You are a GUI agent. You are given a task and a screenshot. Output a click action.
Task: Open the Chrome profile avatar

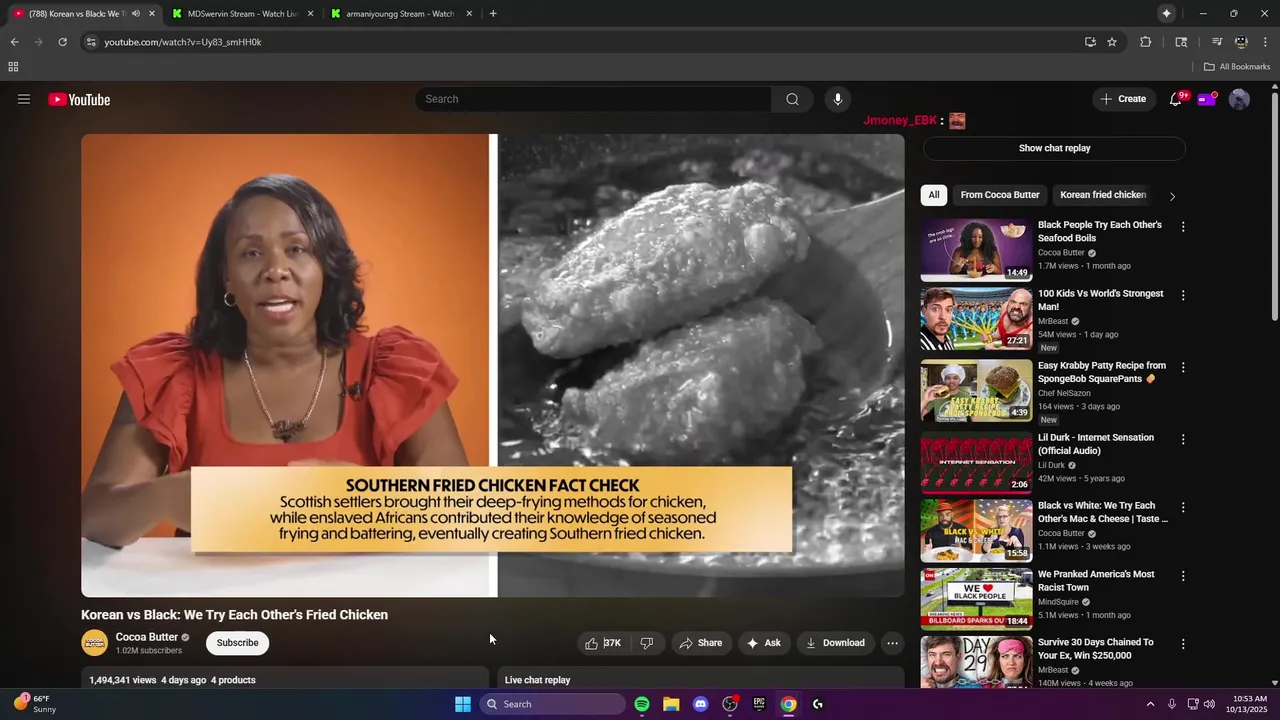click(1241, 42)
